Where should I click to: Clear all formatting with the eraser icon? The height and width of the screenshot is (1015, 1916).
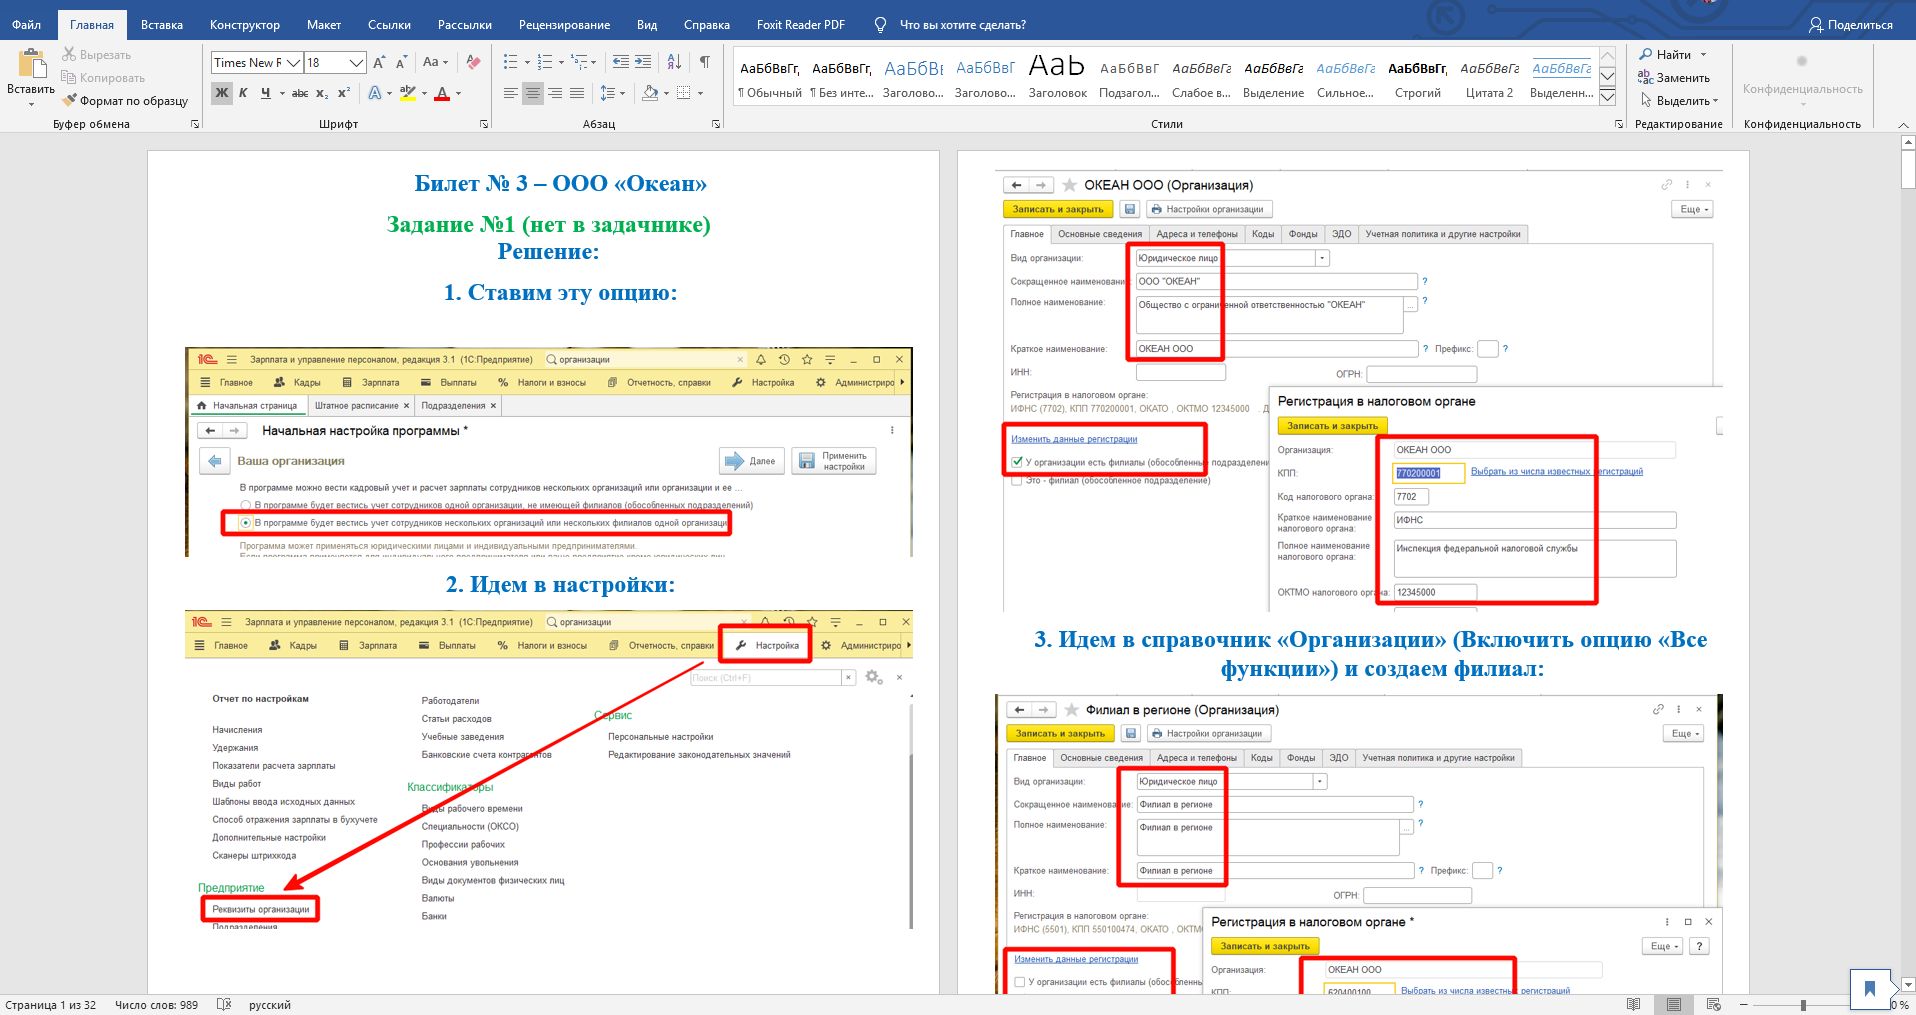click(x=473, y=62)
